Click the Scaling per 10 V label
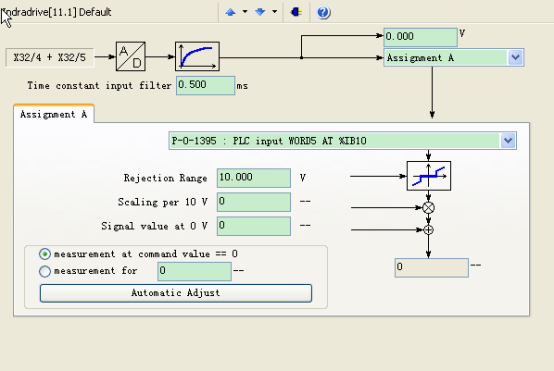This screenshot has width=554, height=371. click(163, 202)
